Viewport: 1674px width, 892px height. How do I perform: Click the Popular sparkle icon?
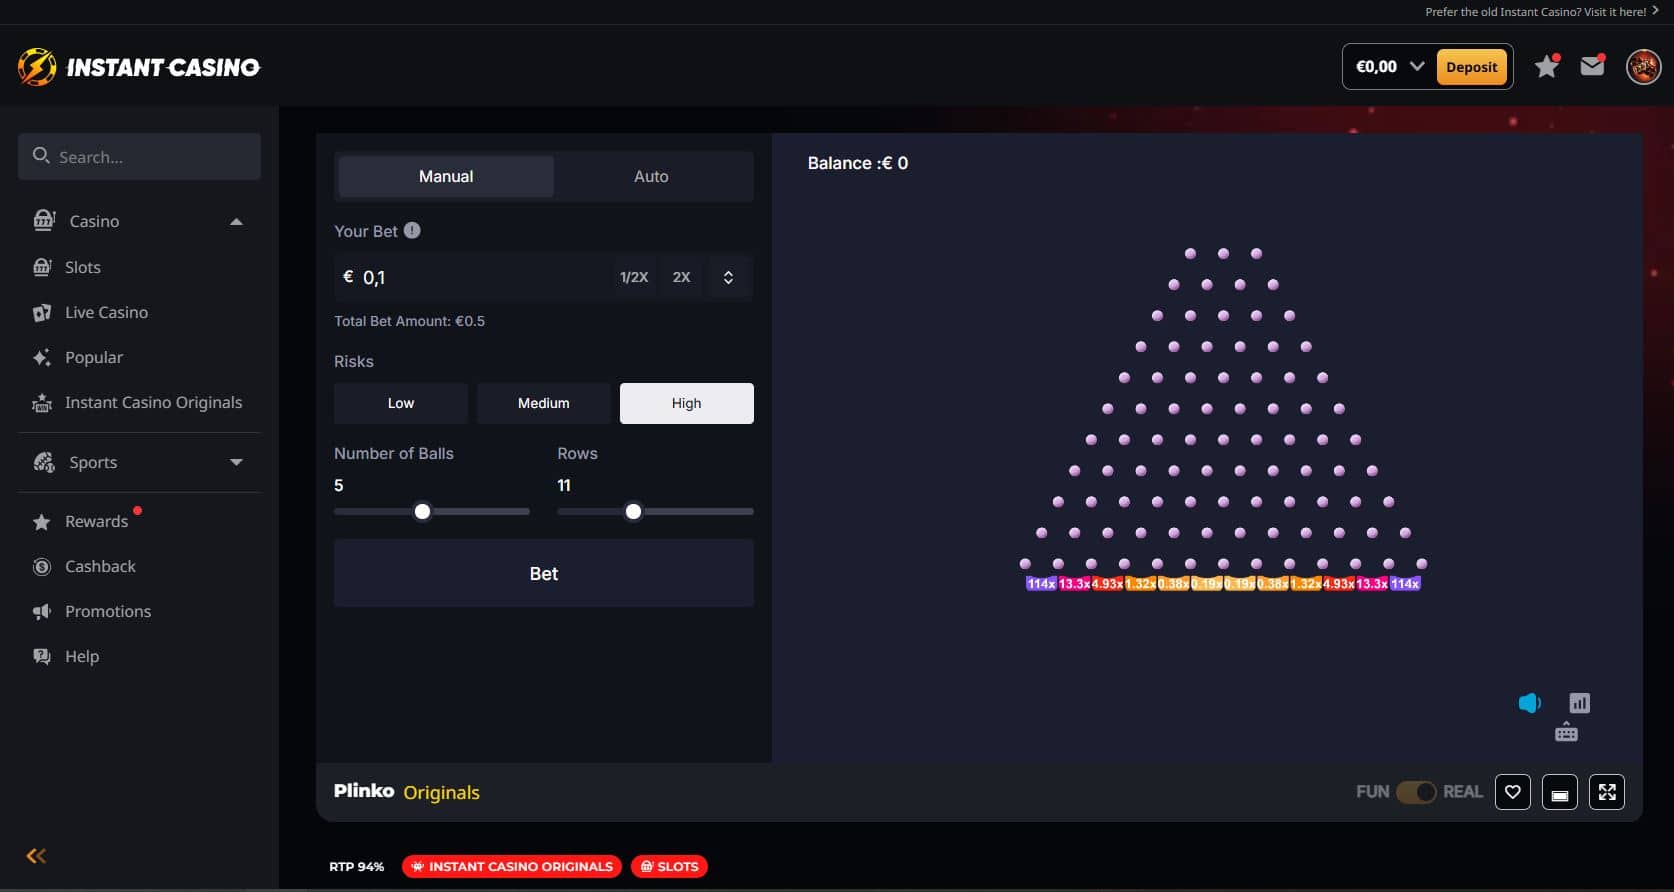click(42, 357)
